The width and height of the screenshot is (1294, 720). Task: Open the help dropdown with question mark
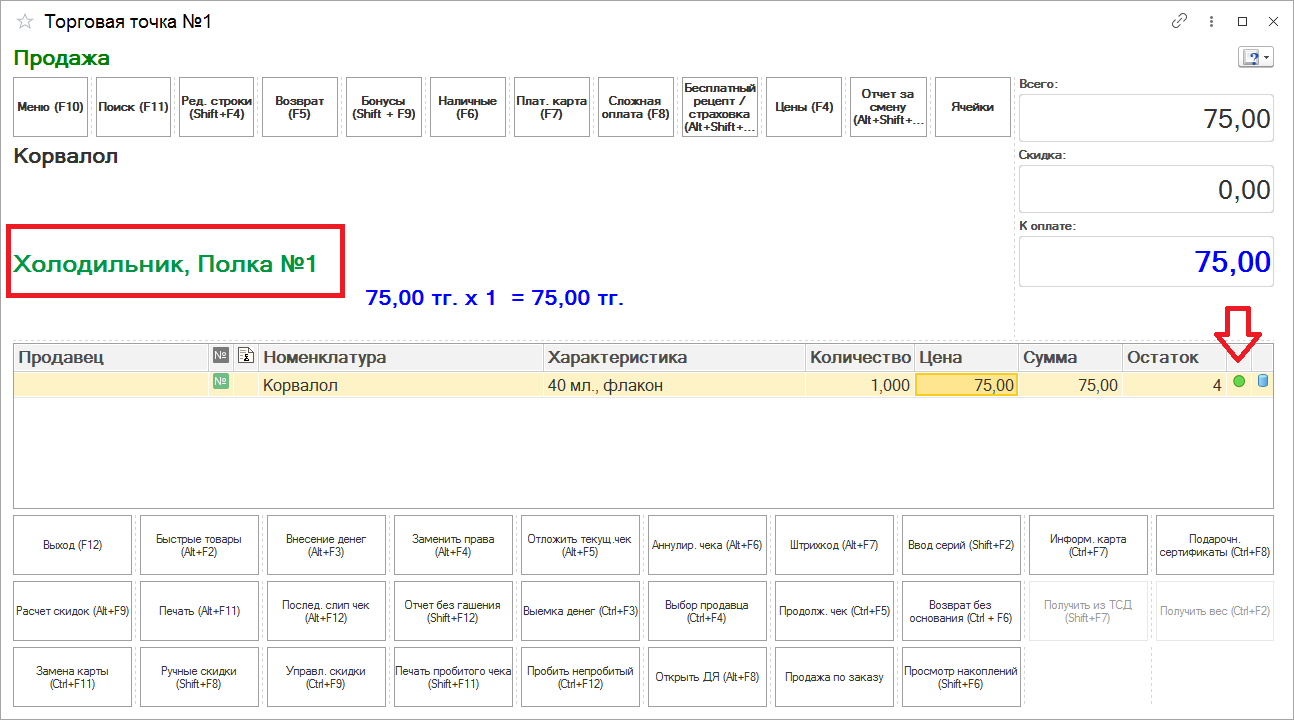[x=1255, y=57]
